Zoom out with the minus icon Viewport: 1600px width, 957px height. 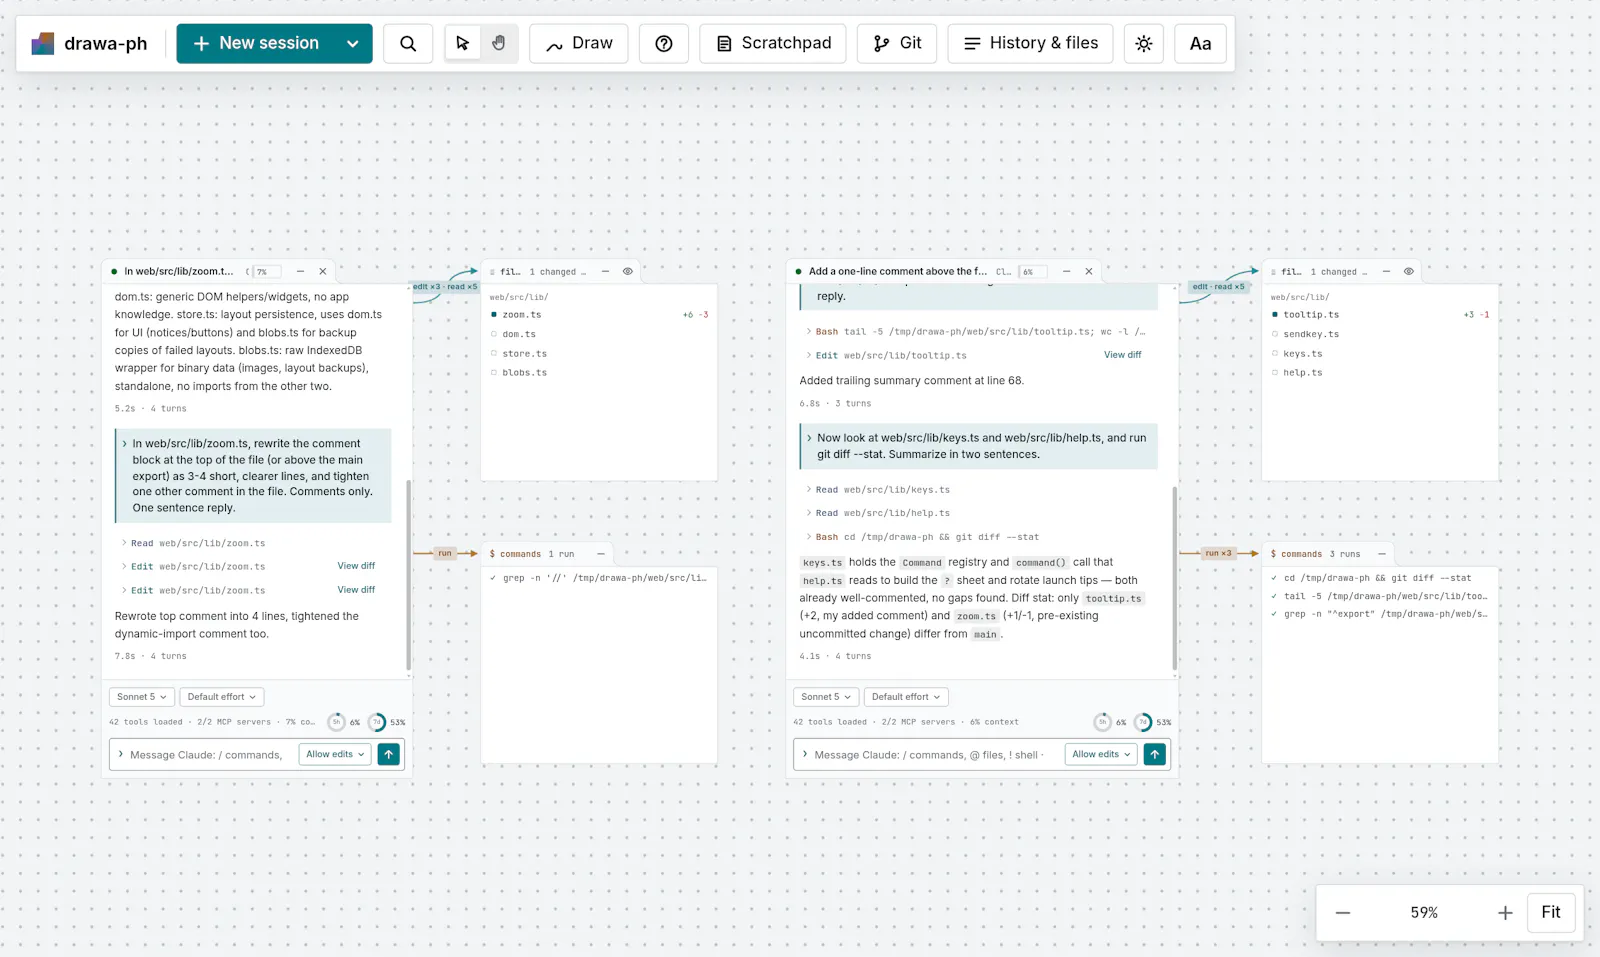click(1343, 912)
